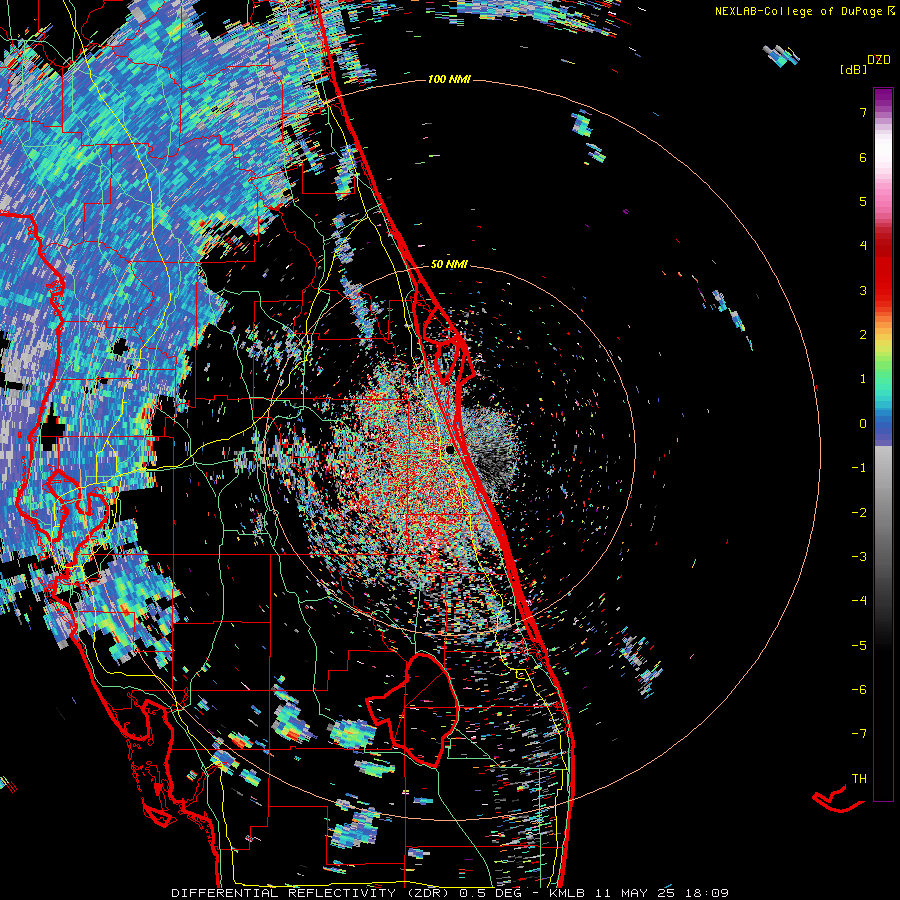The width and height of the screenshot is (900, 900).
Task: Pick the -7 dB scale value
Action: (859, 734)
